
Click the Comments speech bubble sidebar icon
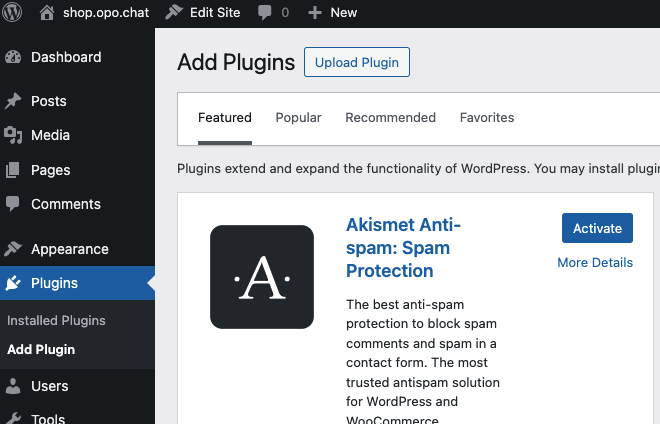tap(13, 204)
